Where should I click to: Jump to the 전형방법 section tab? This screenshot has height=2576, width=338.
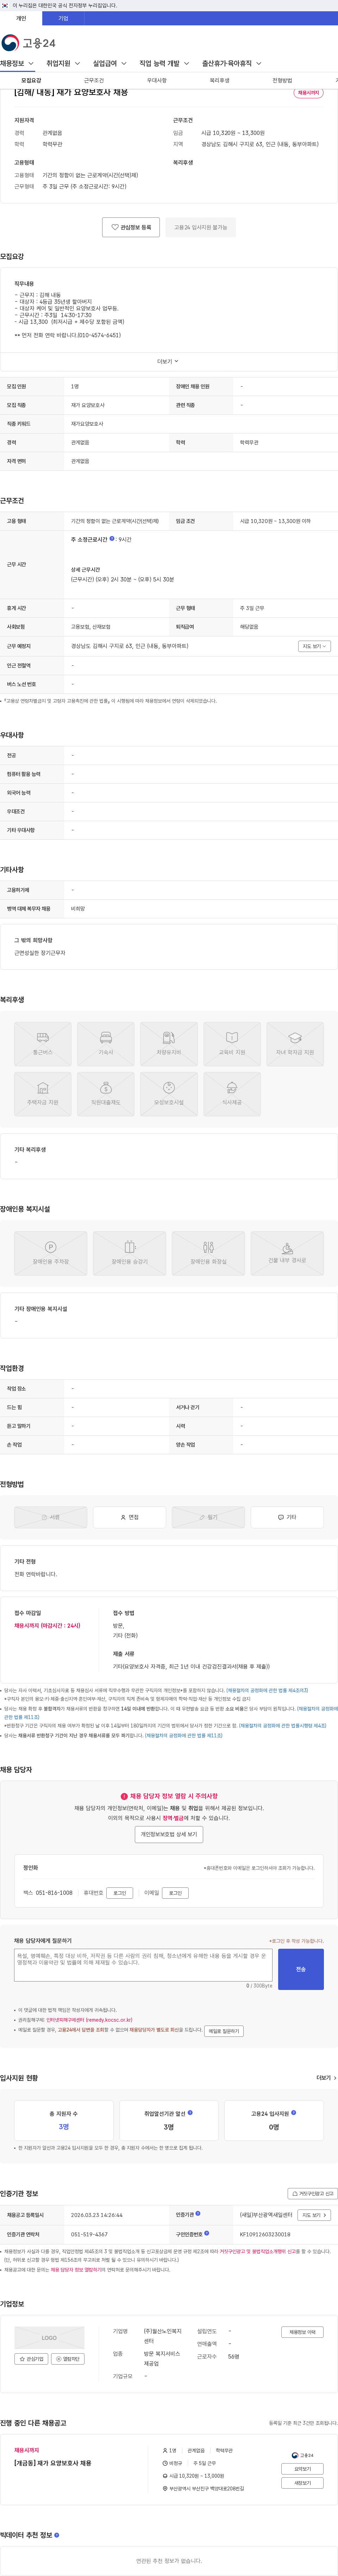[282, 80]
